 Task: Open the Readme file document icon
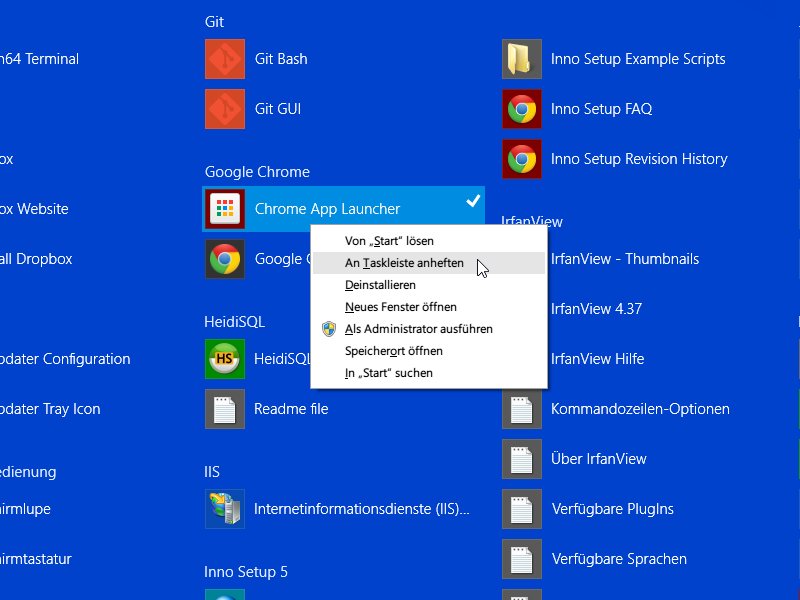(225, 409)
